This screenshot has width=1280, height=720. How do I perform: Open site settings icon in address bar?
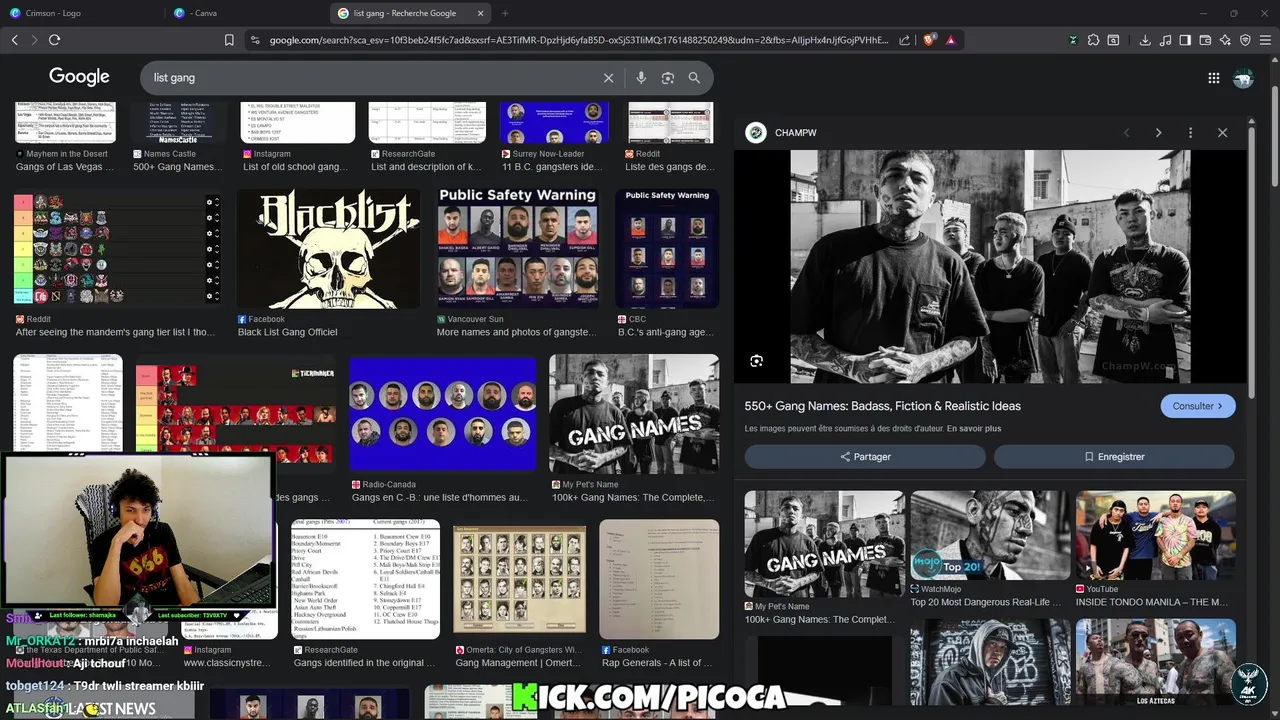coord(255,40)
